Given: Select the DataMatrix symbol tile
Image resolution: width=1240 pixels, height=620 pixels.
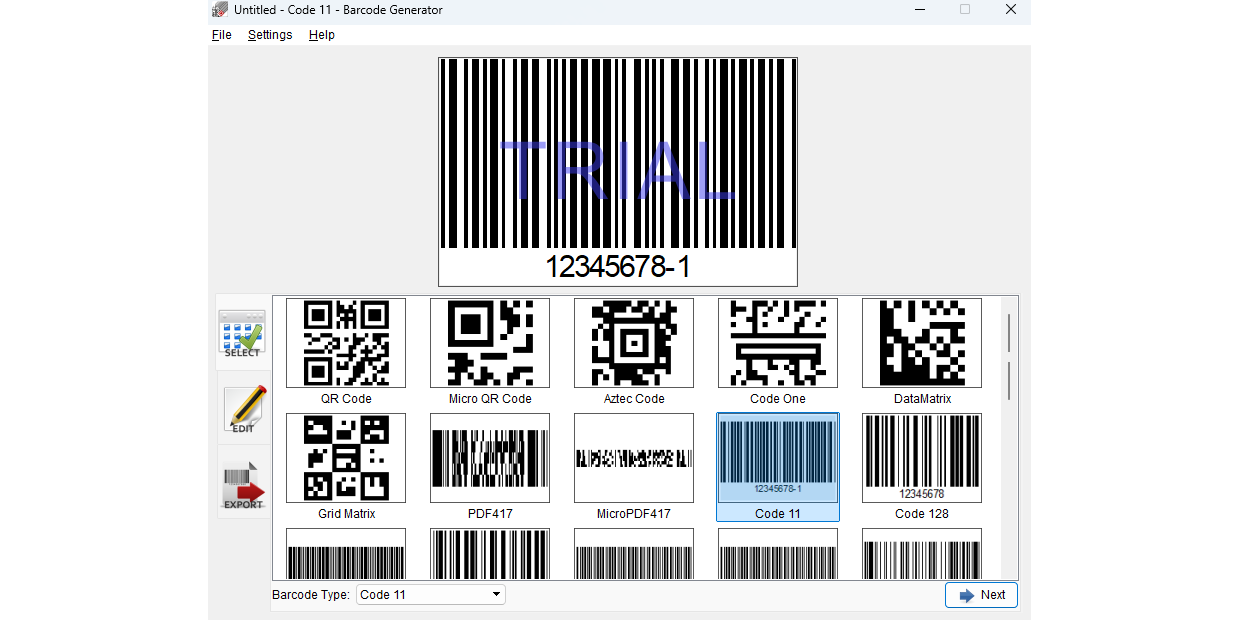Looking at the screenshot, I should (921, 343).
